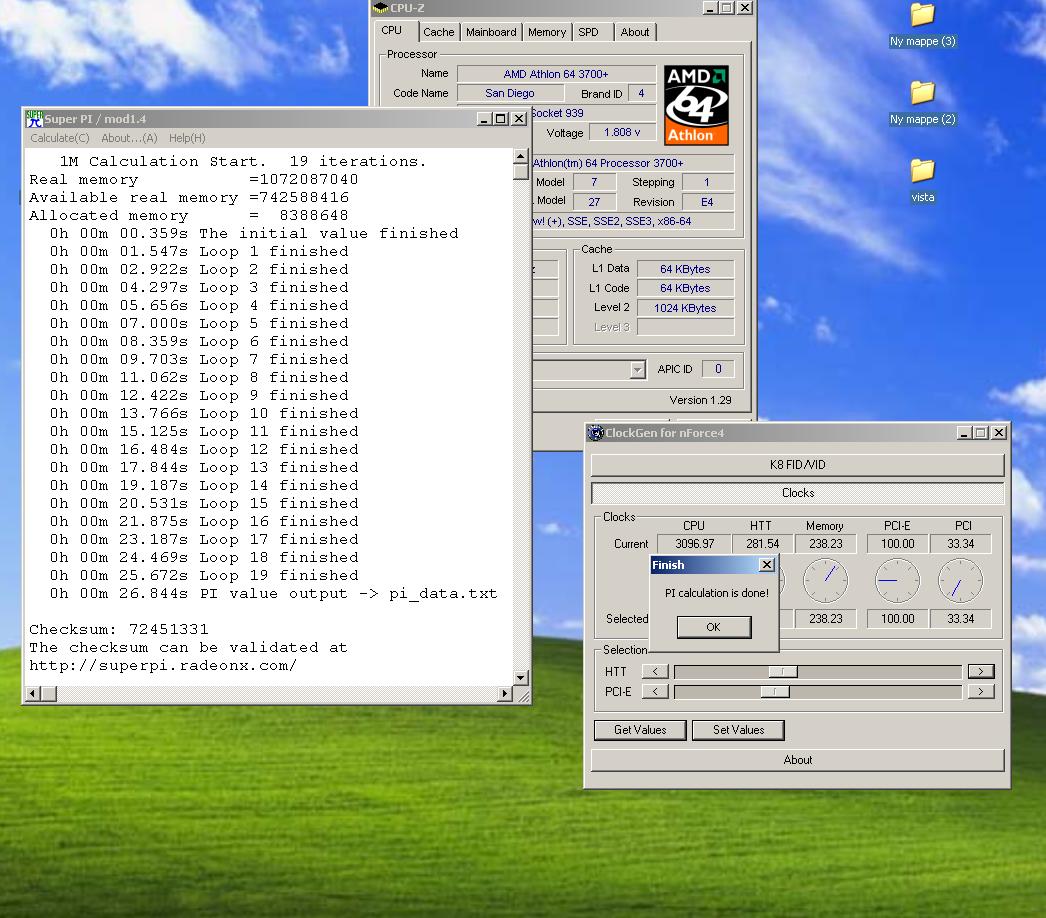1046x918 pixels.
Task: Click the 'PI value output -> pi_data.txt' line
Action: click(274, 593)
